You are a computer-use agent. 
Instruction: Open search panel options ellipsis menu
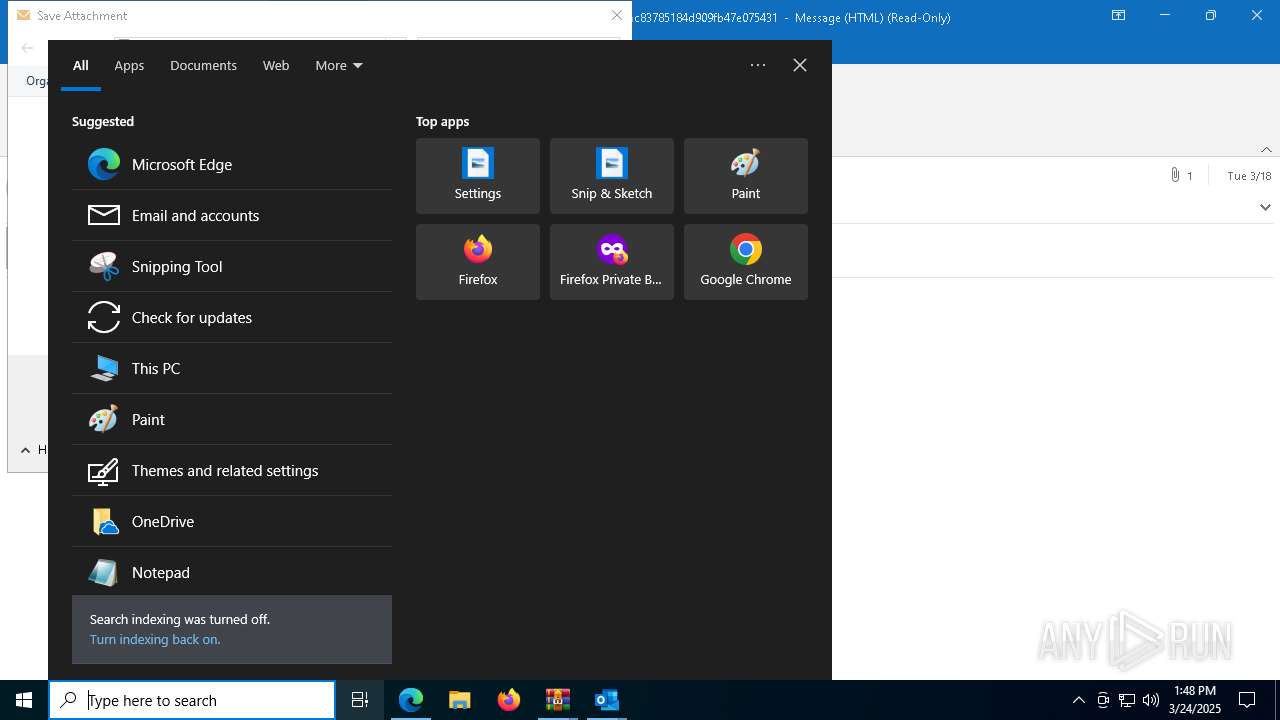click(x=758, y=65)
